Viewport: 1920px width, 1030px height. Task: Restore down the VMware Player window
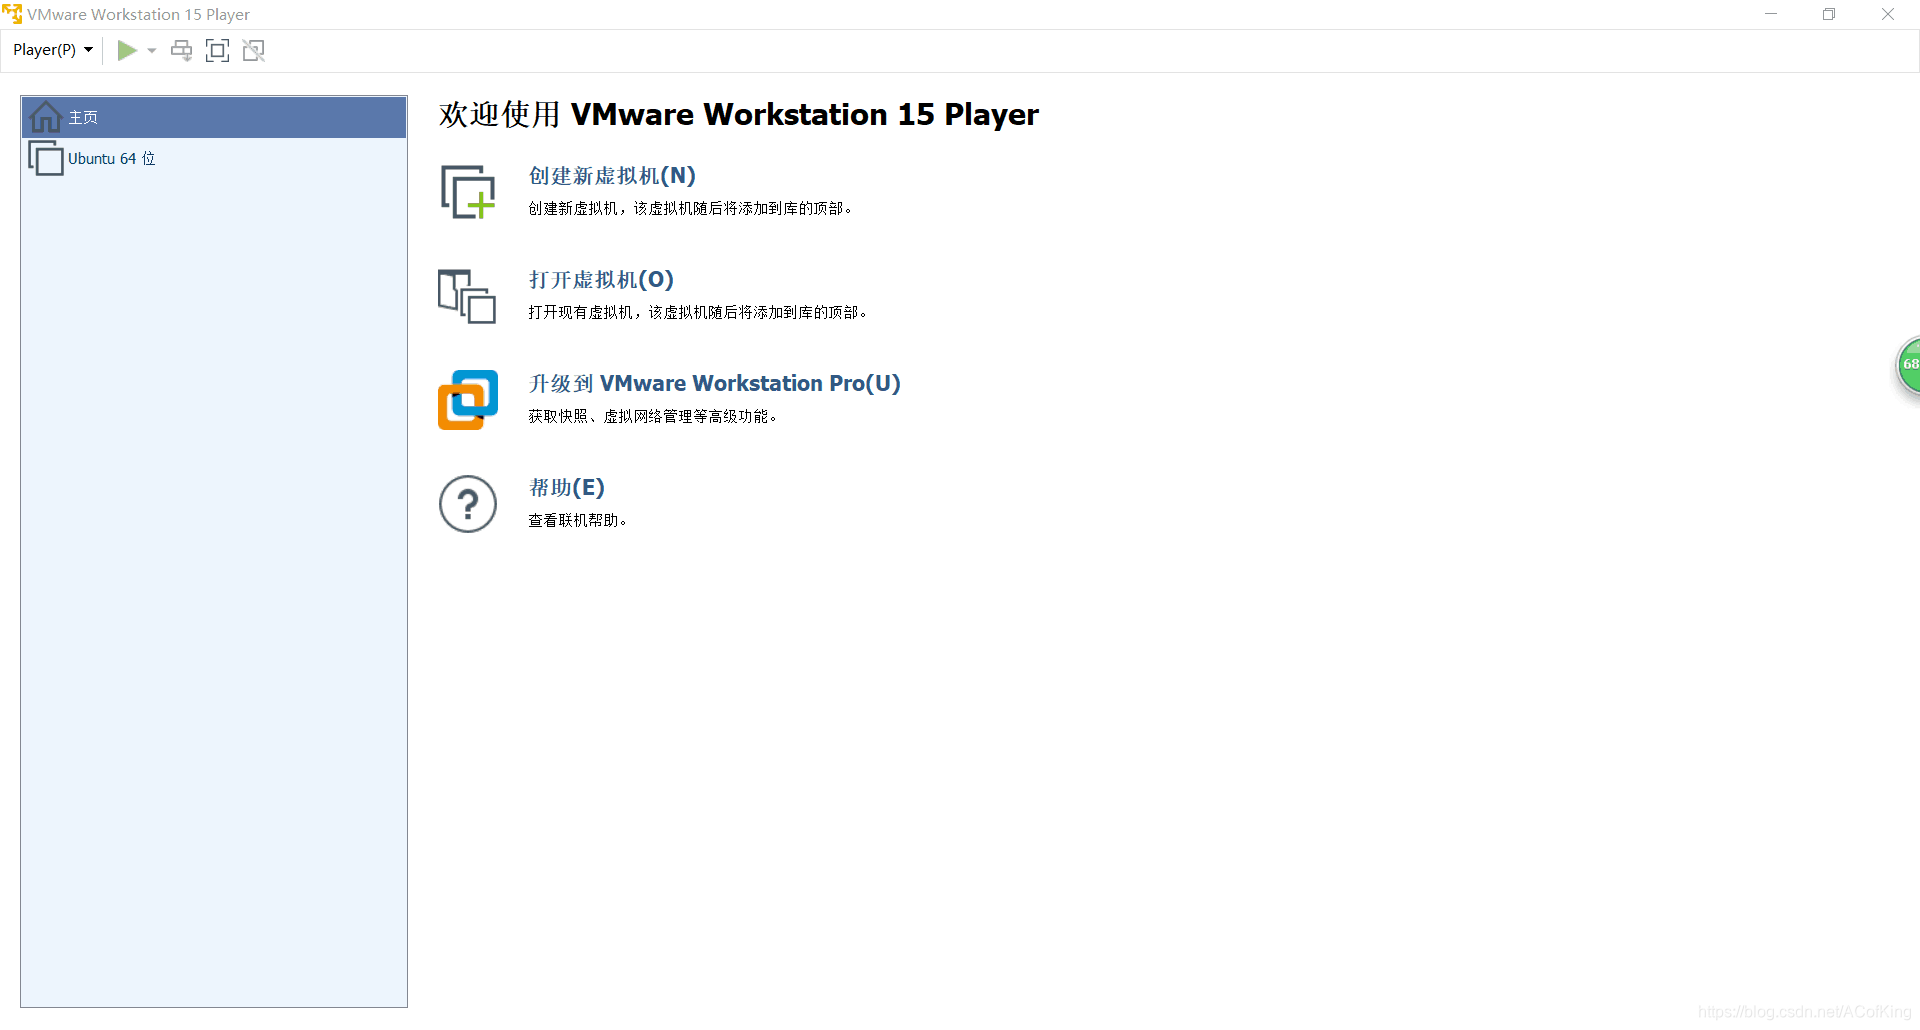[x=1829, y=14]
